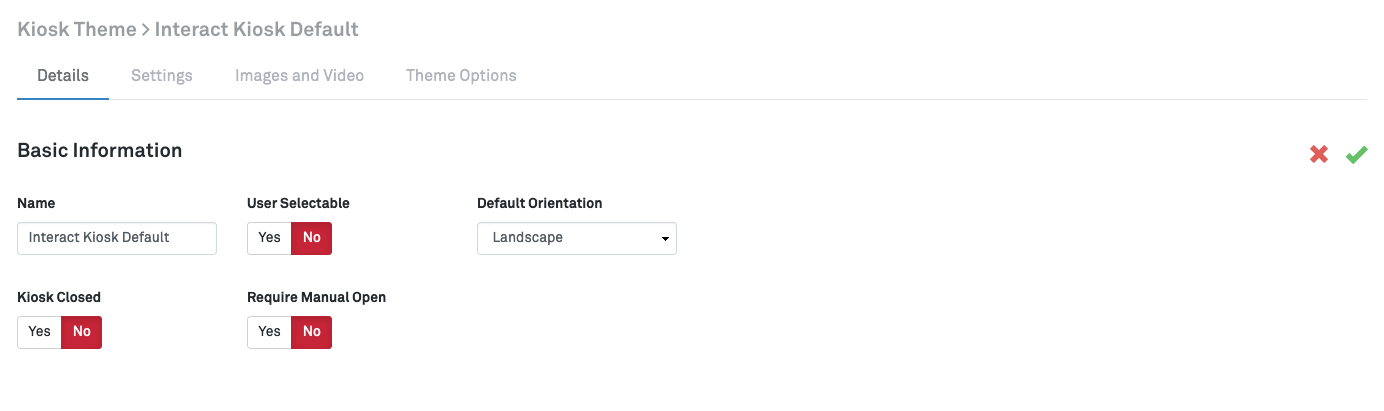Click the Name field label
1384x411 pixels.
pyautogui.click(x=36, y=203)
